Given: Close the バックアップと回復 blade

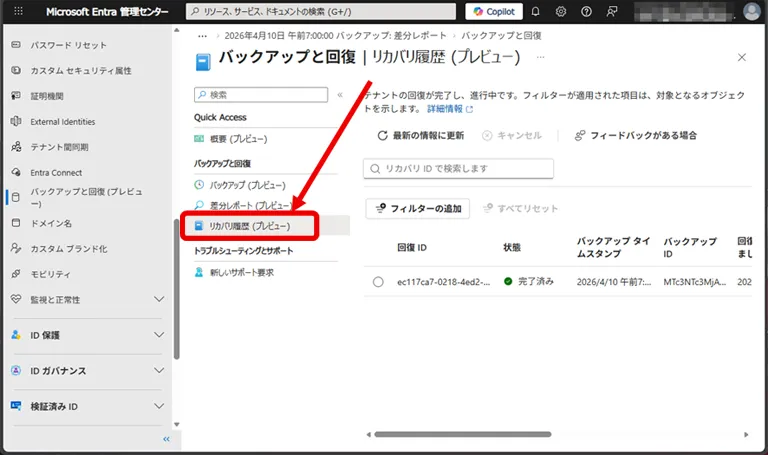Looking at the screenshot, I should (742, 57).
